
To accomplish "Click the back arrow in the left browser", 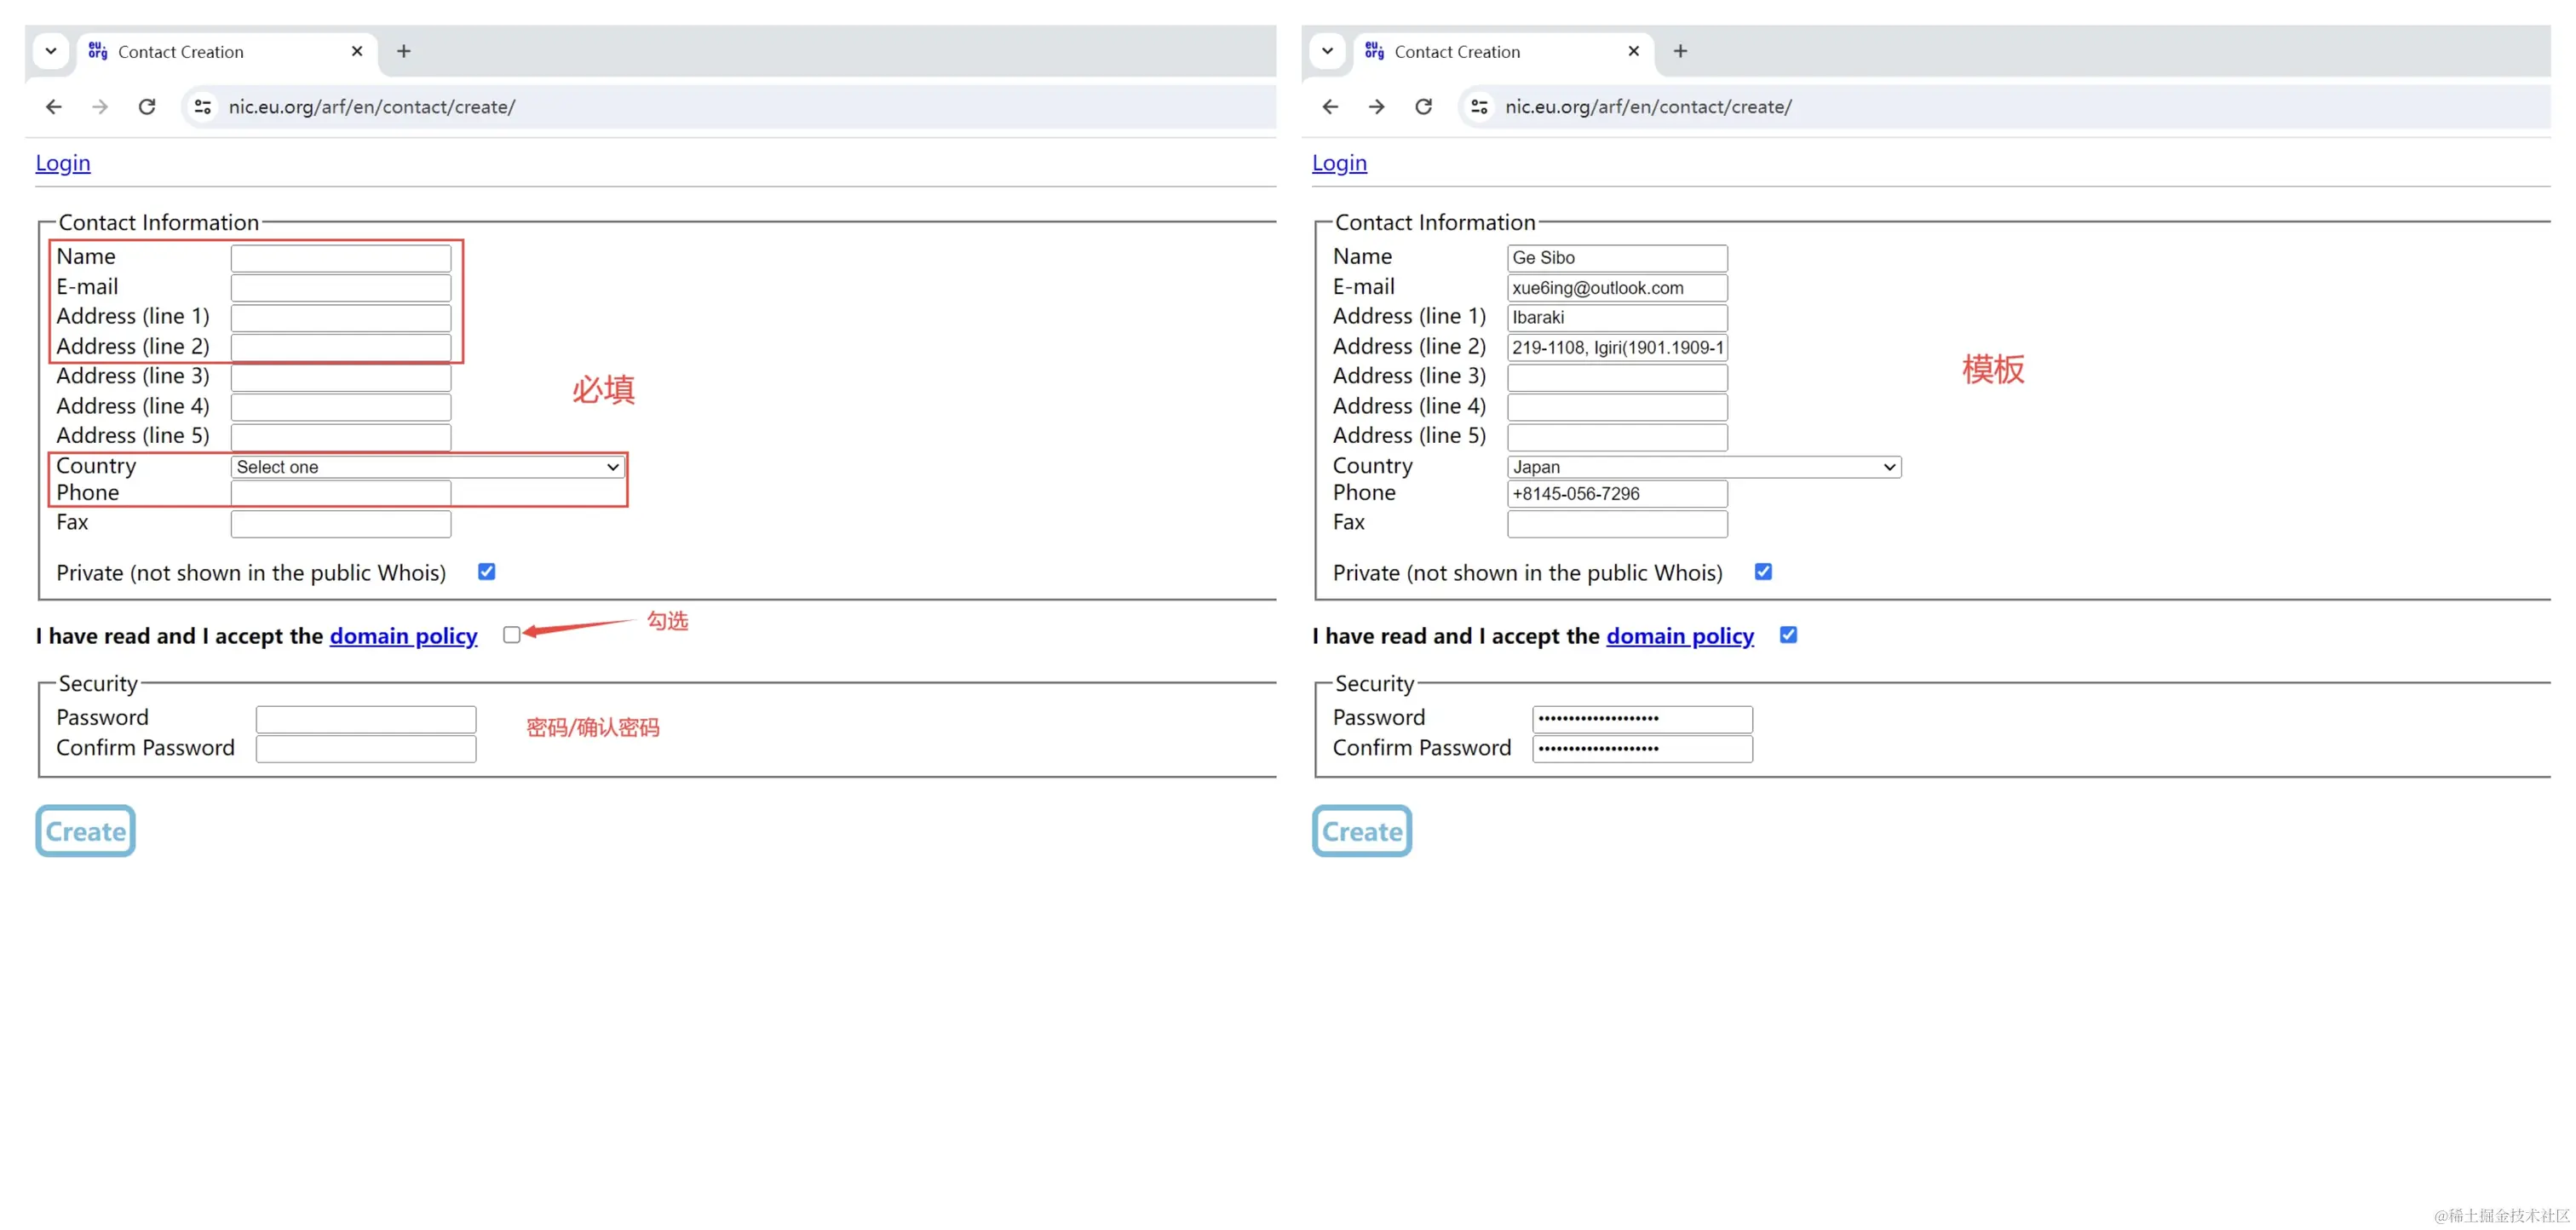I will click(54, 106).
